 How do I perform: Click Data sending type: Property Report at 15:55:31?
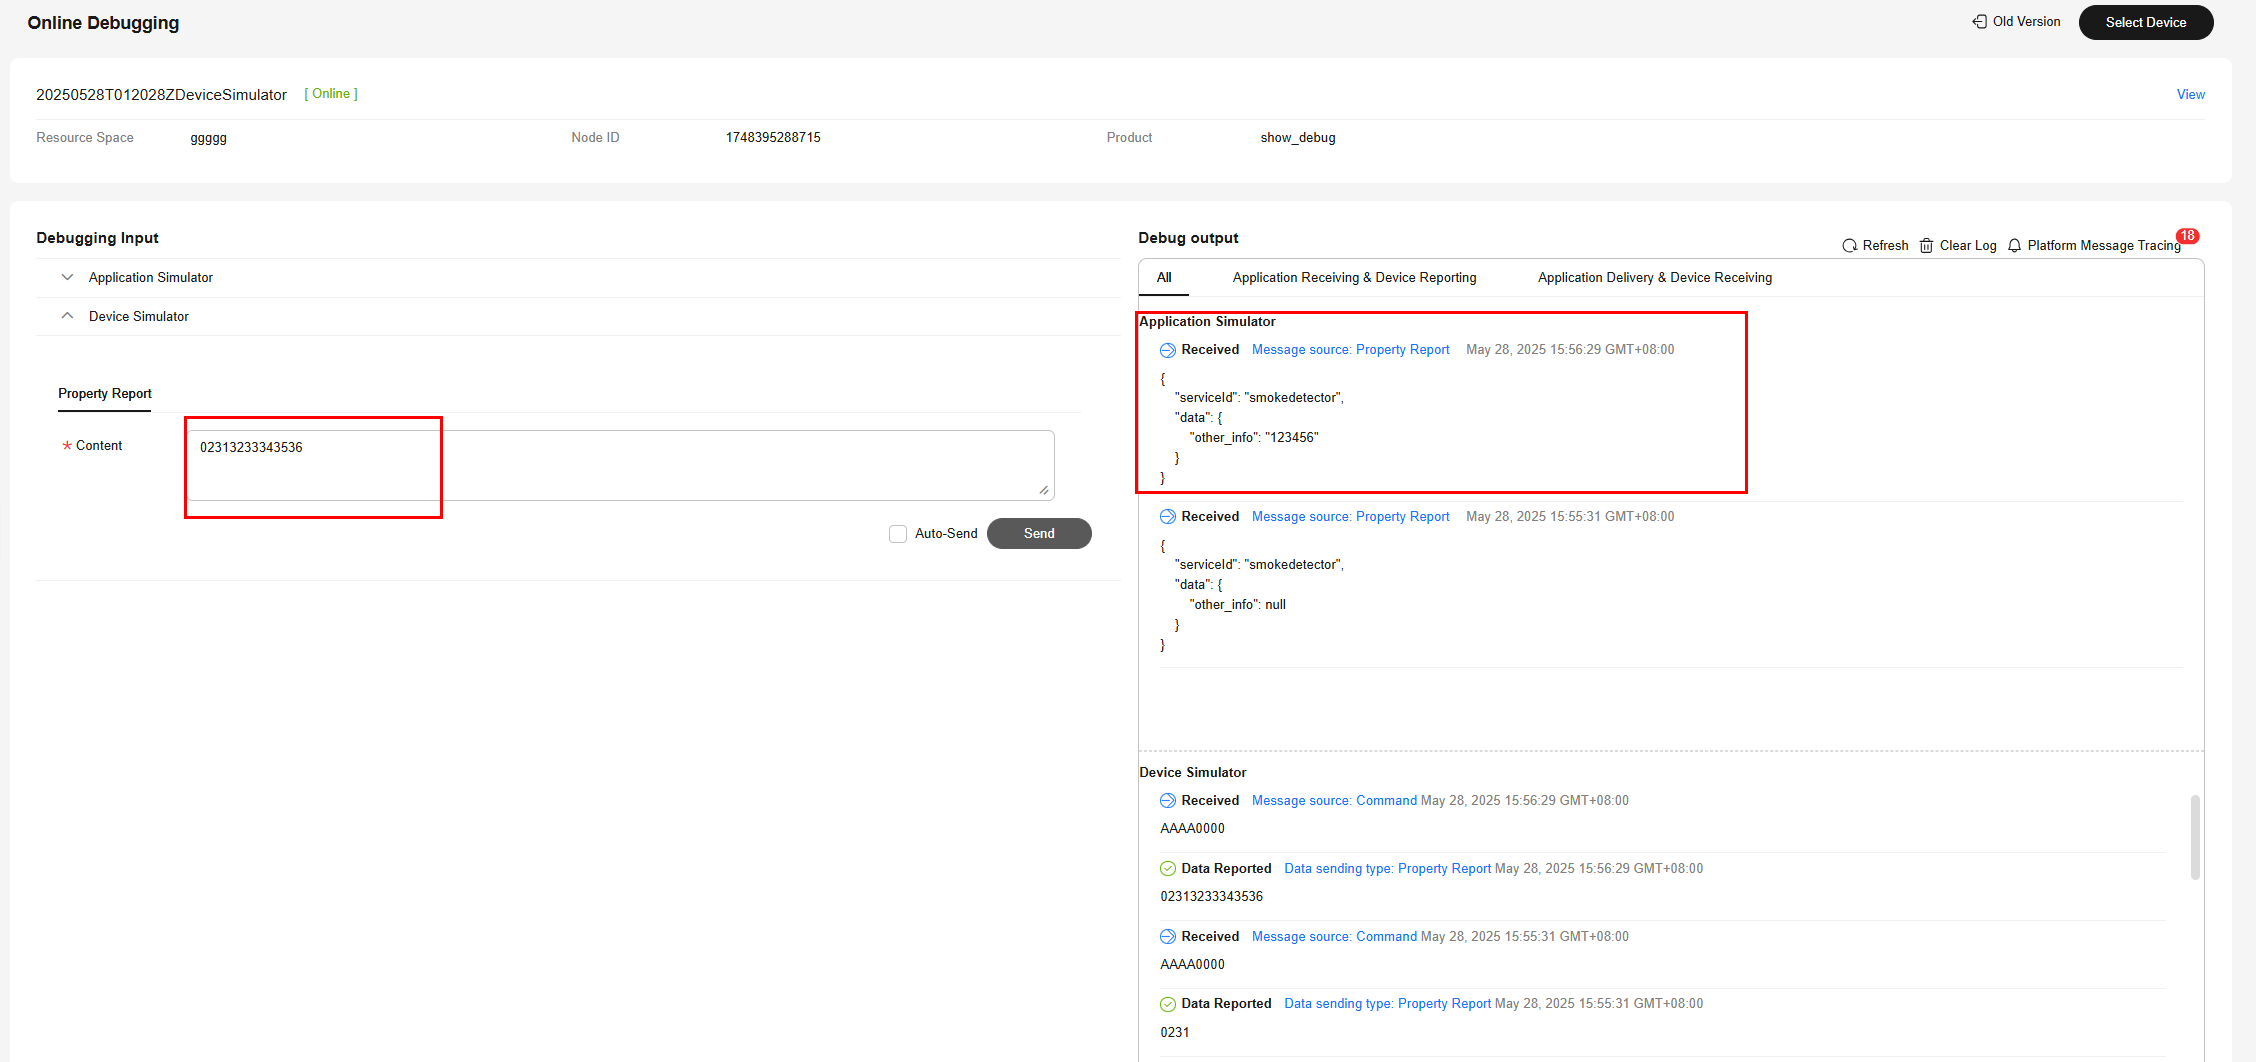click(1387, 1004)
